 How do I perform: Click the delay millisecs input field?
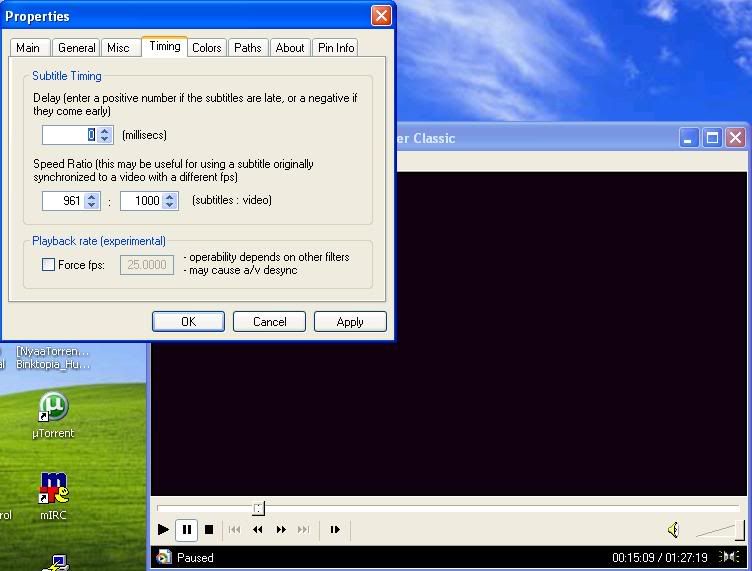pos(69,135)
